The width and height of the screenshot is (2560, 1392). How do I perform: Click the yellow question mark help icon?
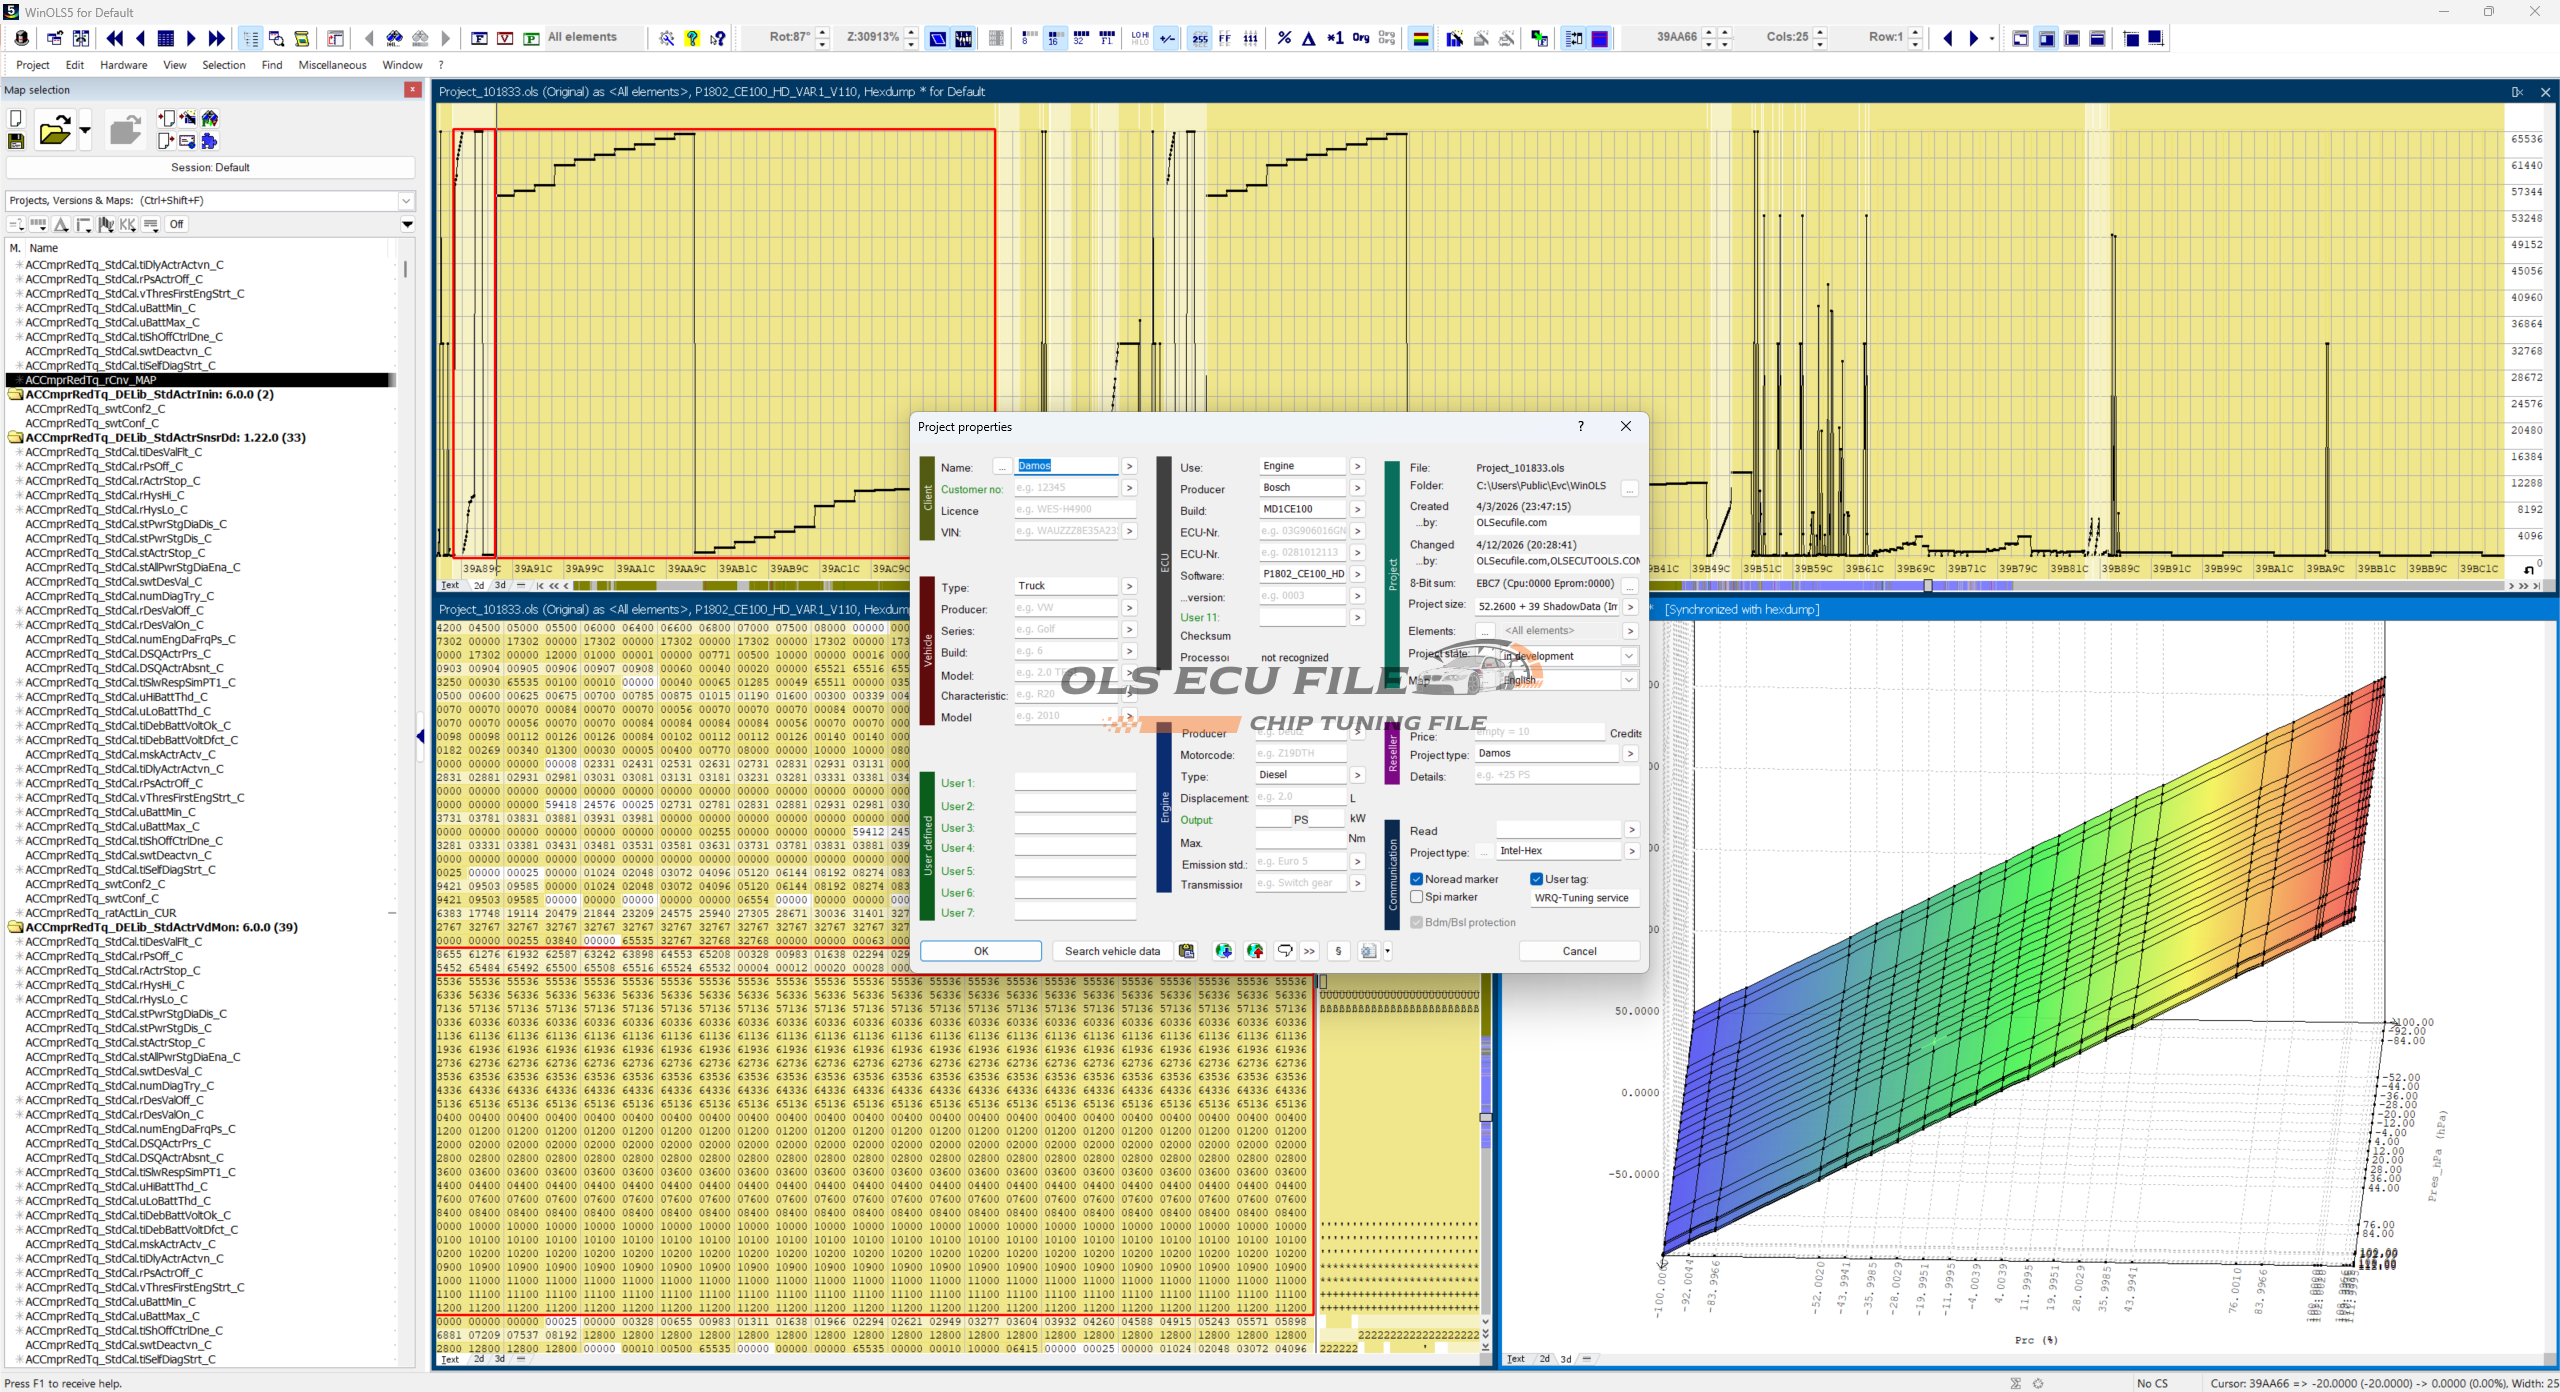pyautogui.click(x=692, y=38)
